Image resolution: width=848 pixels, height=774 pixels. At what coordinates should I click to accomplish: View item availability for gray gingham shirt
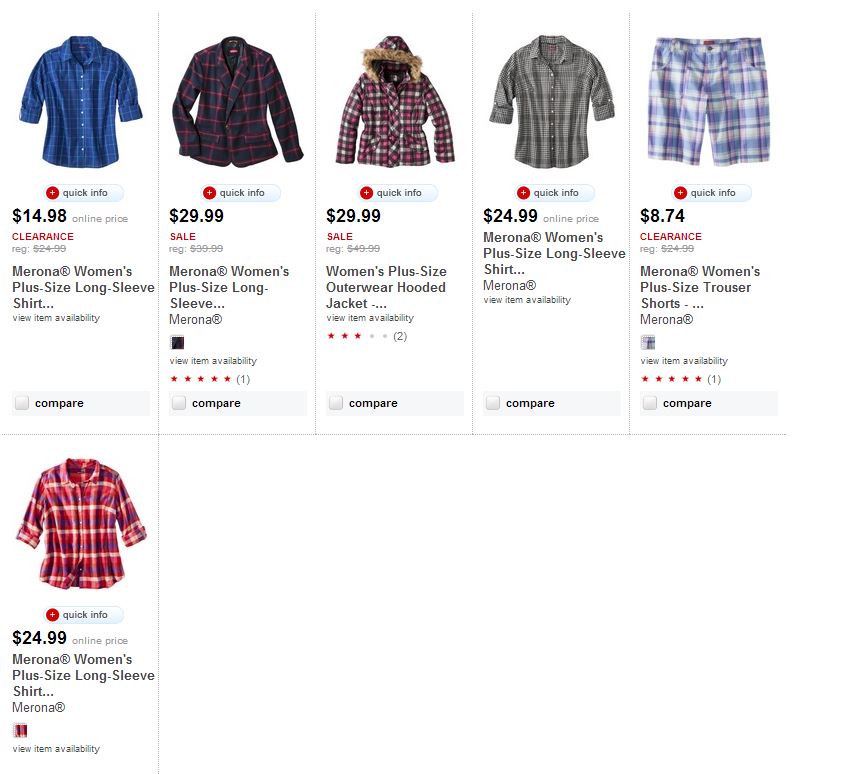[527, 300]
